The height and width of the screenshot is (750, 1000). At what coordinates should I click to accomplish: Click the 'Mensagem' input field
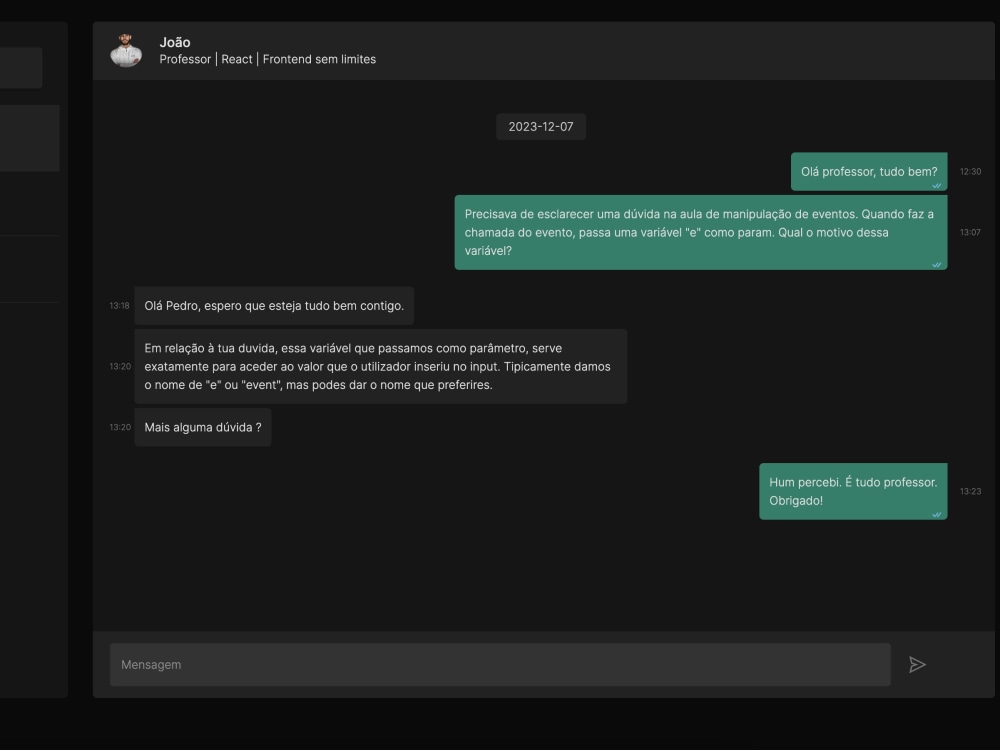point(500,663)
